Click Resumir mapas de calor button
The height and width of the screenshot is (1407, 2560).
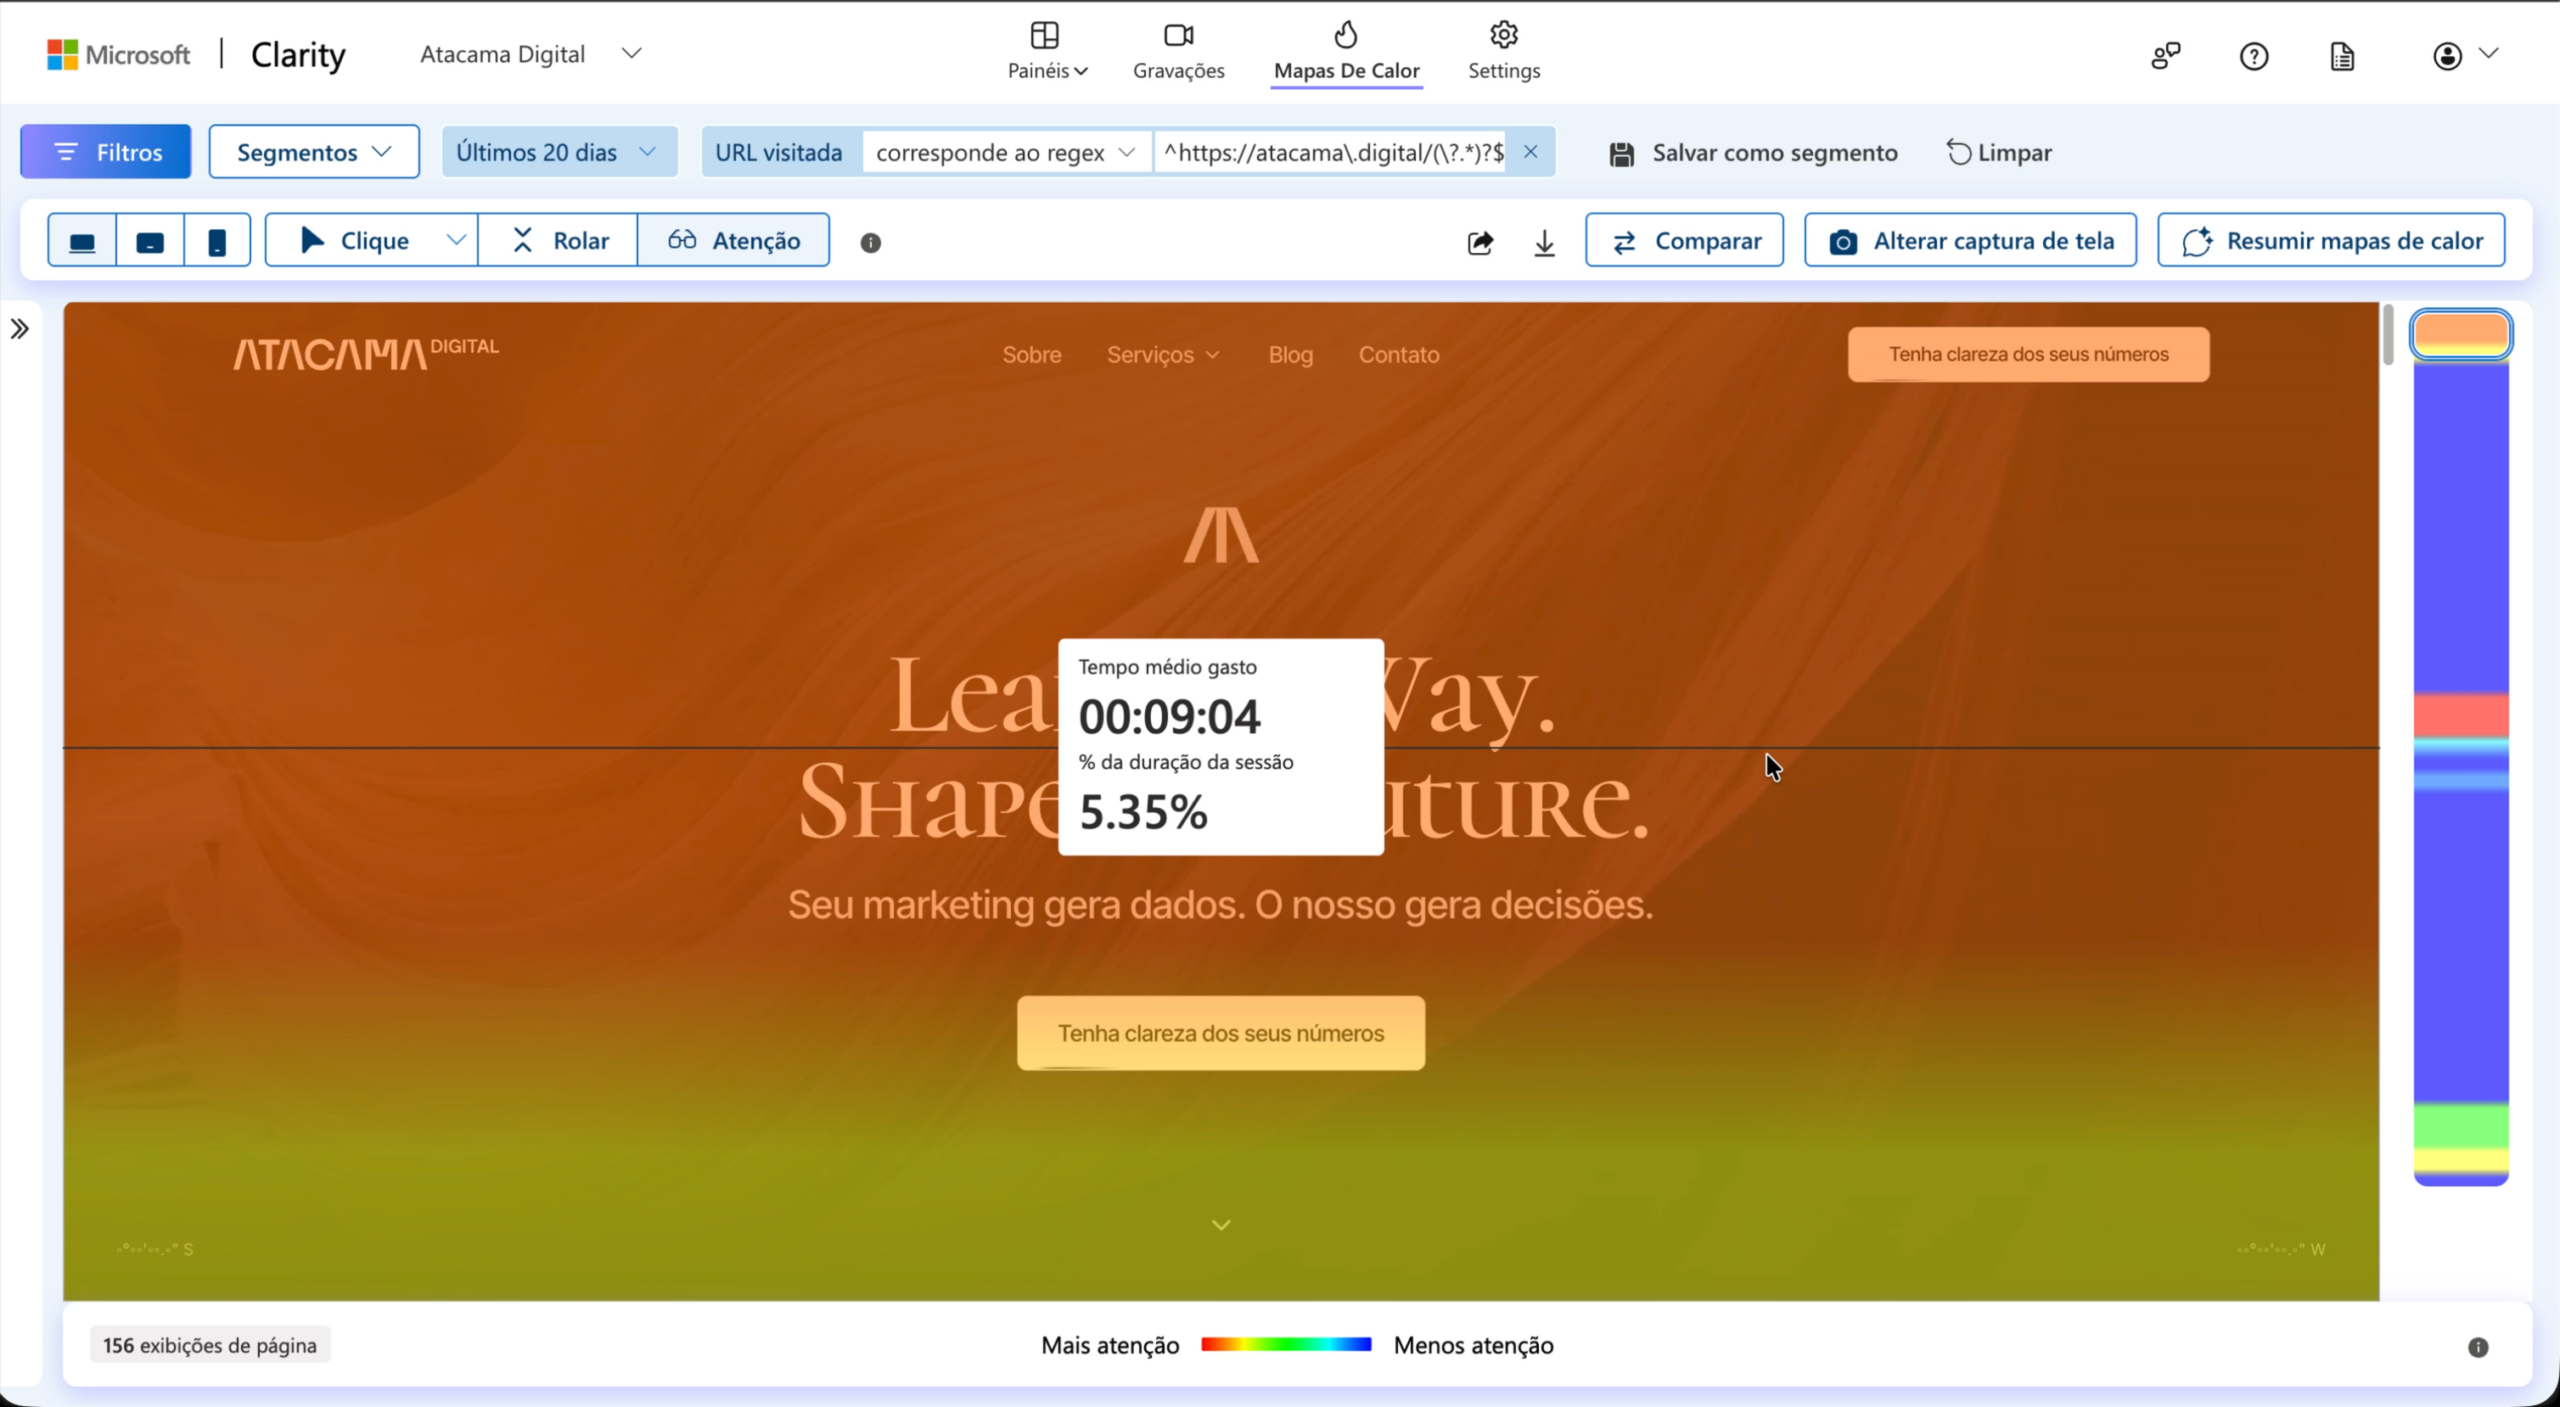tap(2331, 241)
